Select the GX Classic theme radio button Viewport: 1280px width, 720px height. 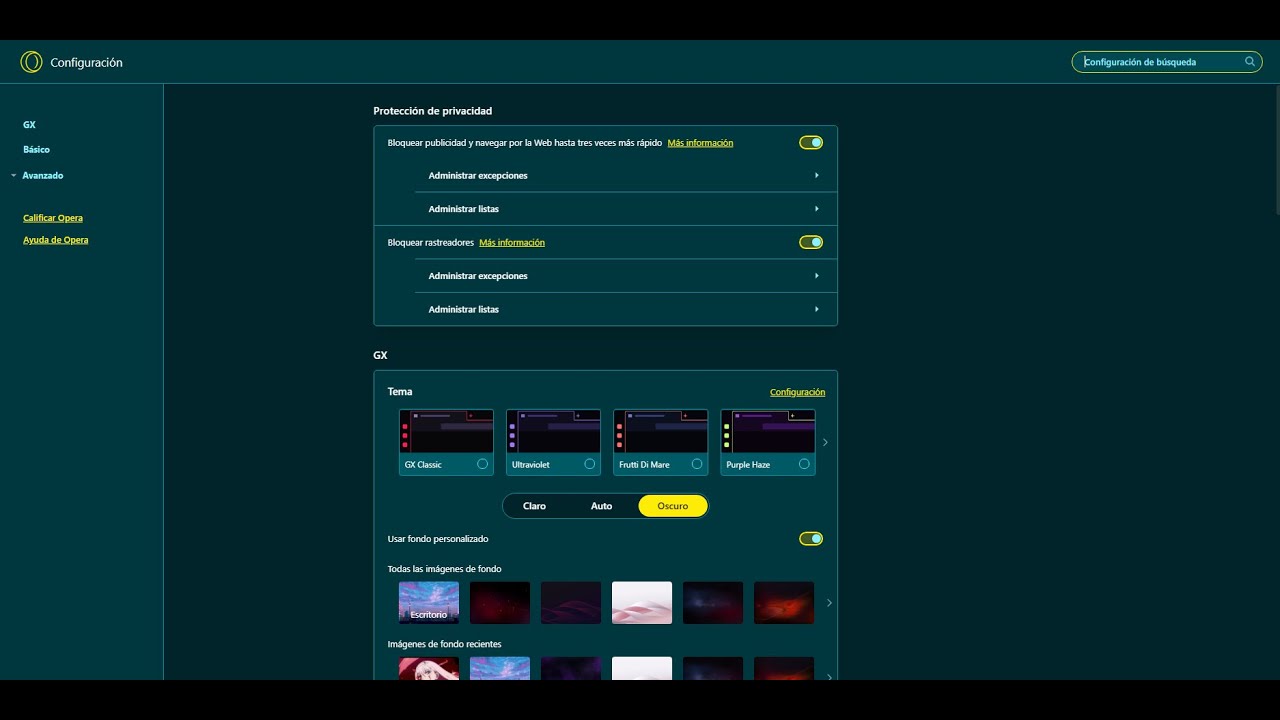pos(483,464)
